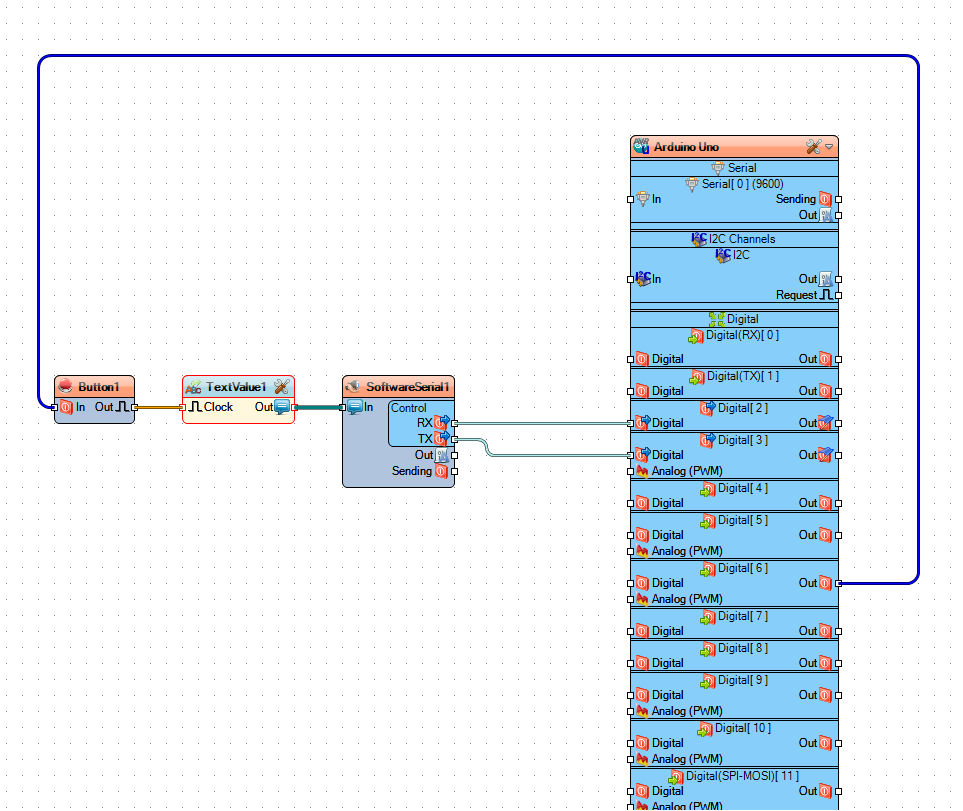Click the Digital(RX)[0] header label

tap(742, 335)
